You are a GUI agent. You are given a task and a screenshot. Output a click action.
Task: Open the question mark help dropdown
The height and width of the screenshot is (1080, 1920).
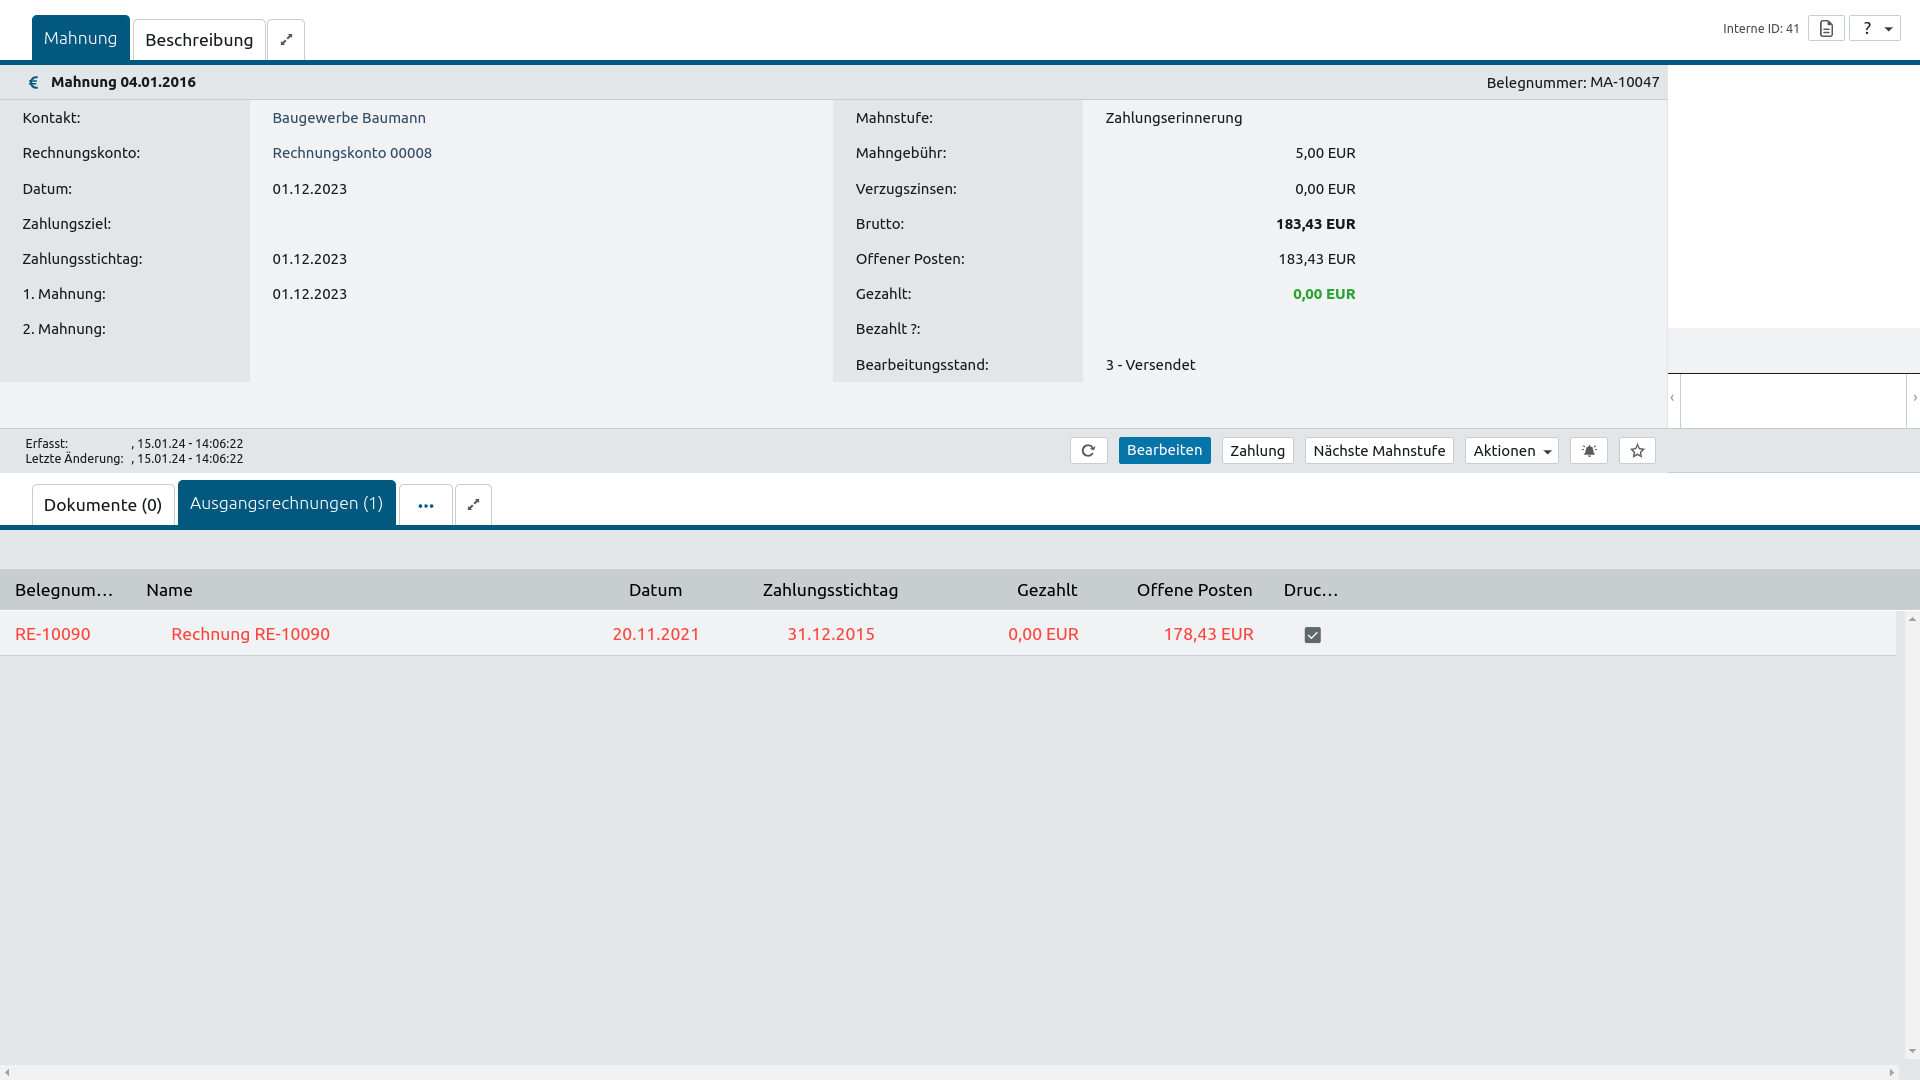[x=1874, y=28]
